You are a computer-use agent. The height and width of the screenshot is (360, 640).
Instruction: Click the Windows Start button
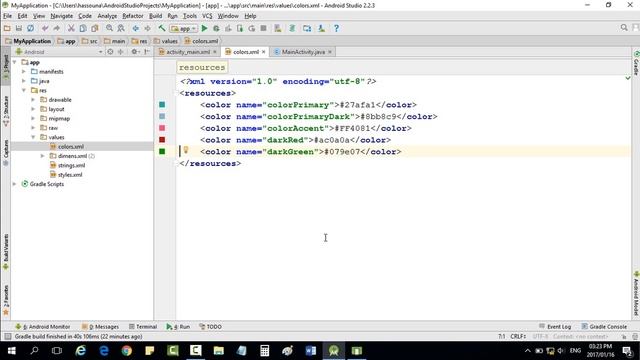(x=11, y=351)
